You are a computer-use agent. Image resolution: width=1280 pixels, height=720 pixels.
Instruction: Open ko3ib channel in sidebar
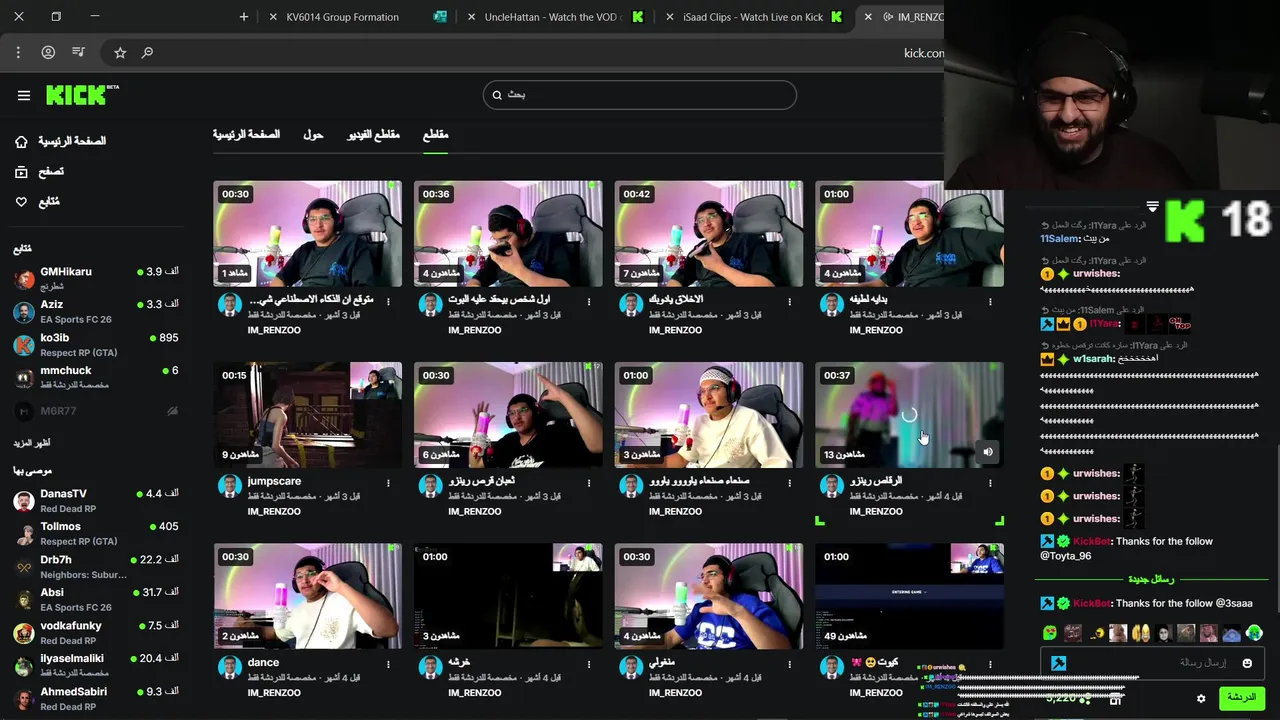[x=96, y=344]
